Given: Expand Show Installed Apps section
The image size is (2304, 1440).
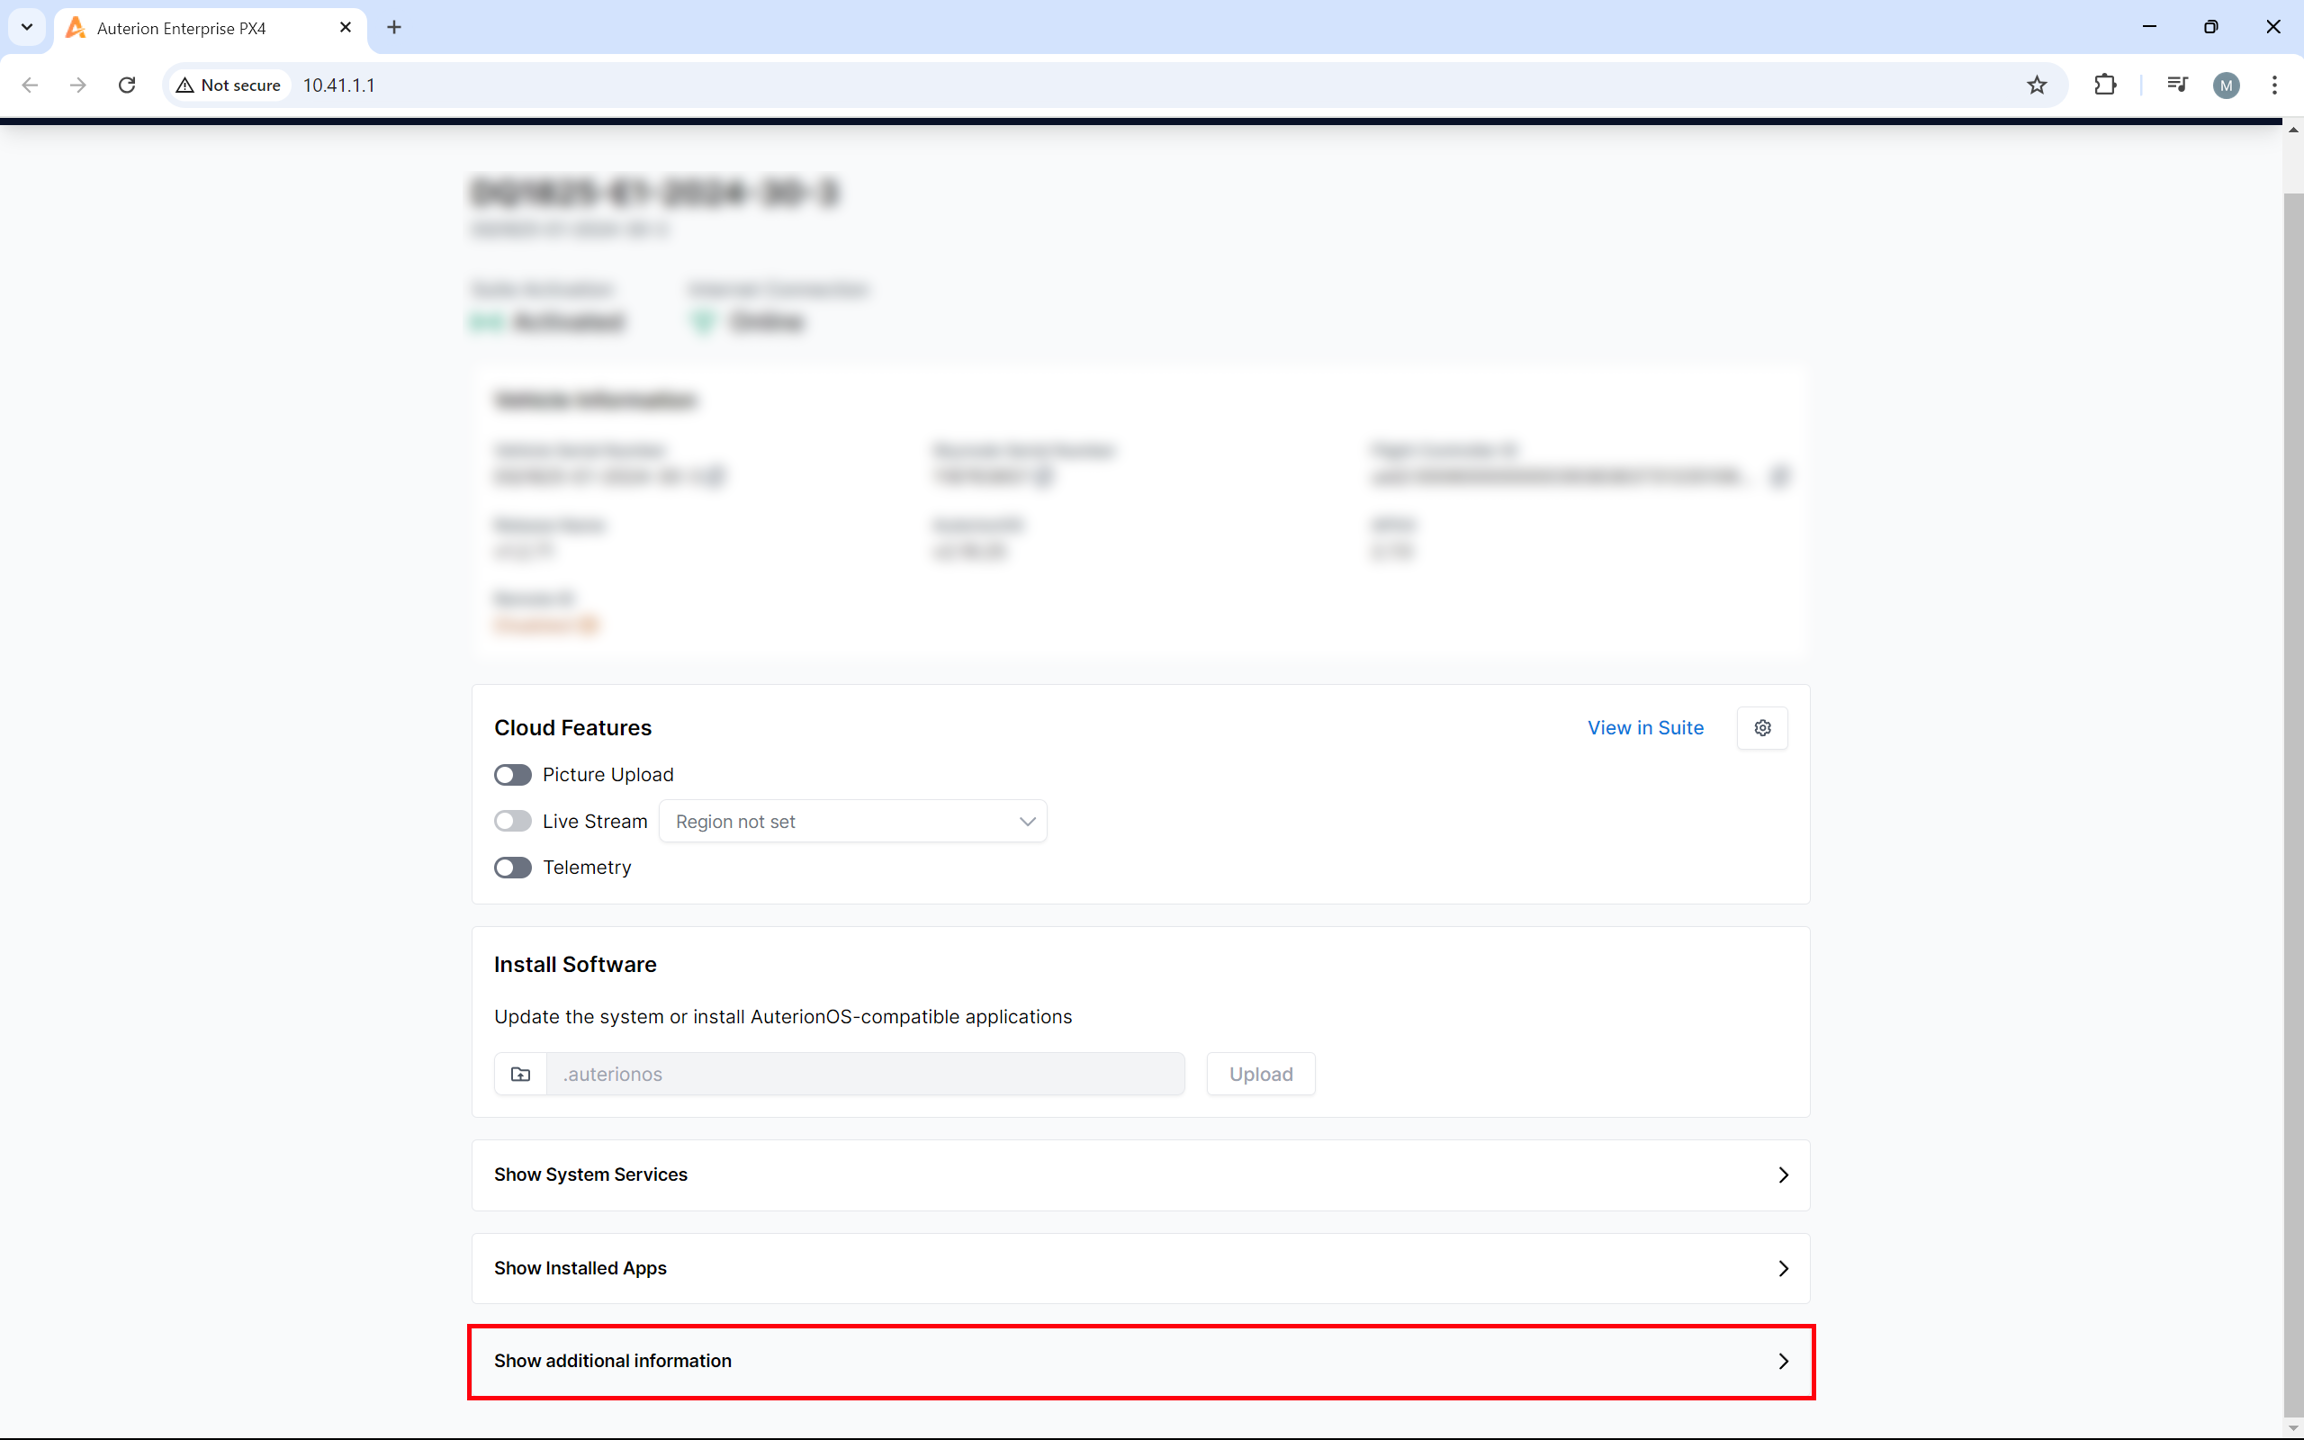Looking at the screenshot, I should click(1140, 1268).
